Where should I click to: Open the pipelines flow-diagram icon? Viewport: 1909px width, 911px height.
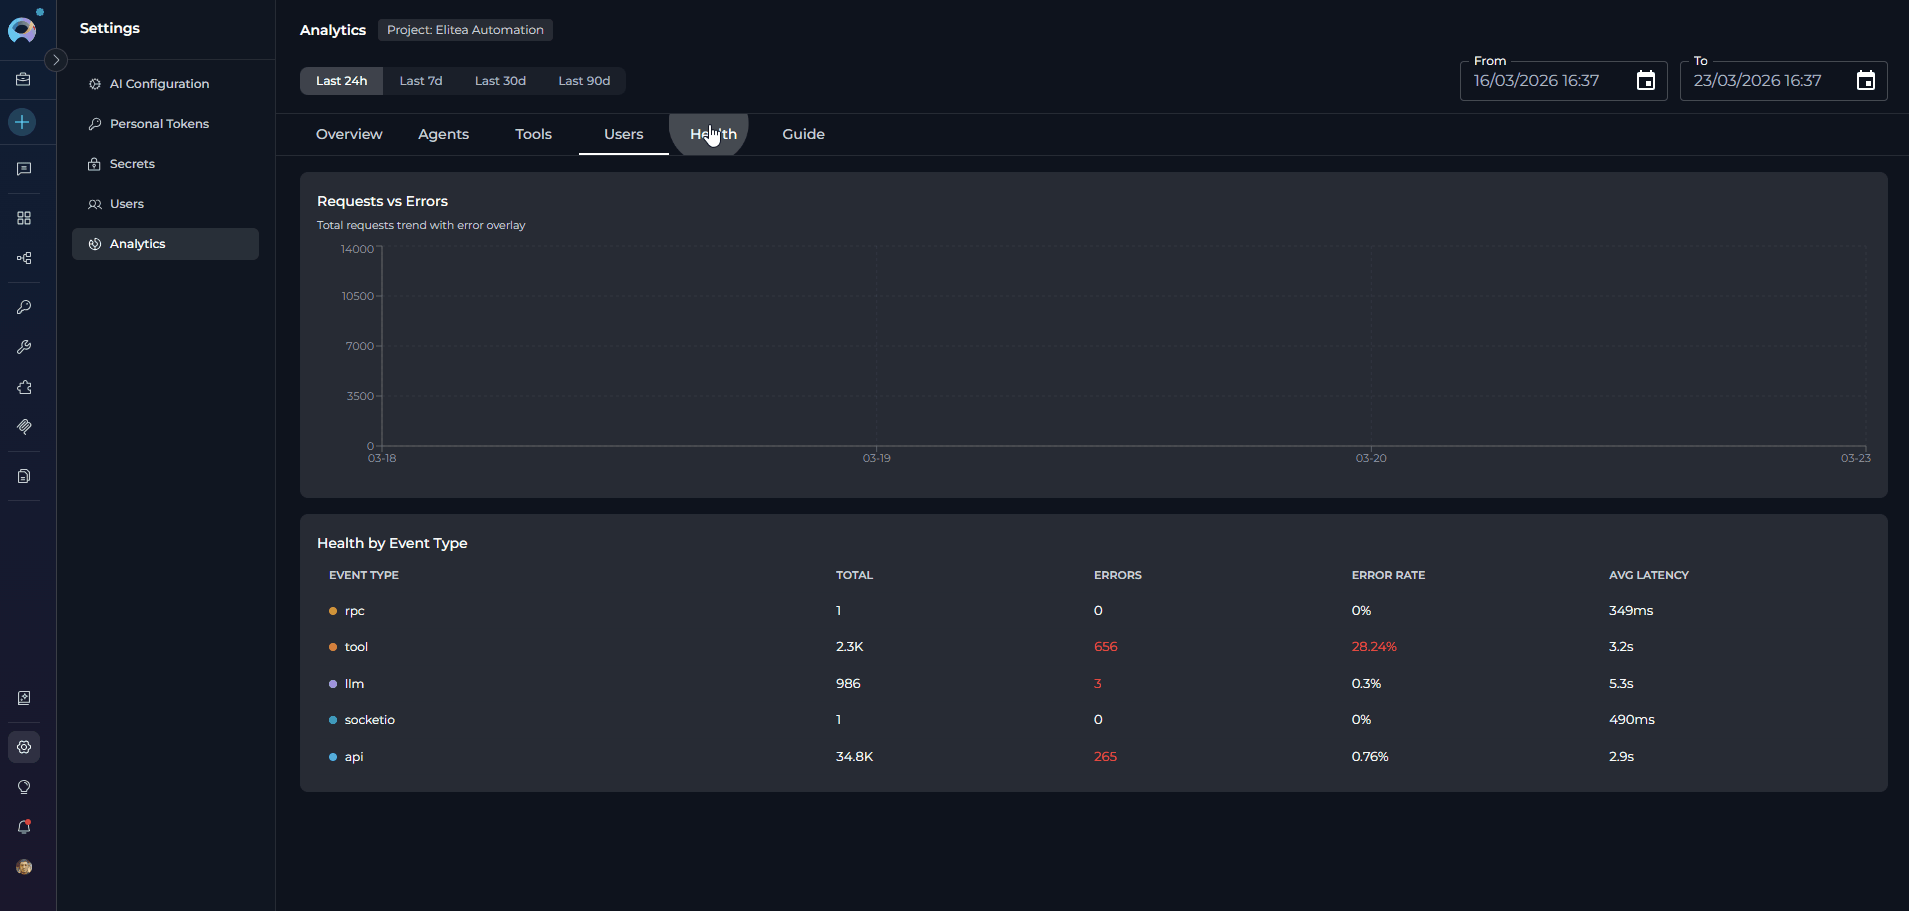click(x=24, y=258)
